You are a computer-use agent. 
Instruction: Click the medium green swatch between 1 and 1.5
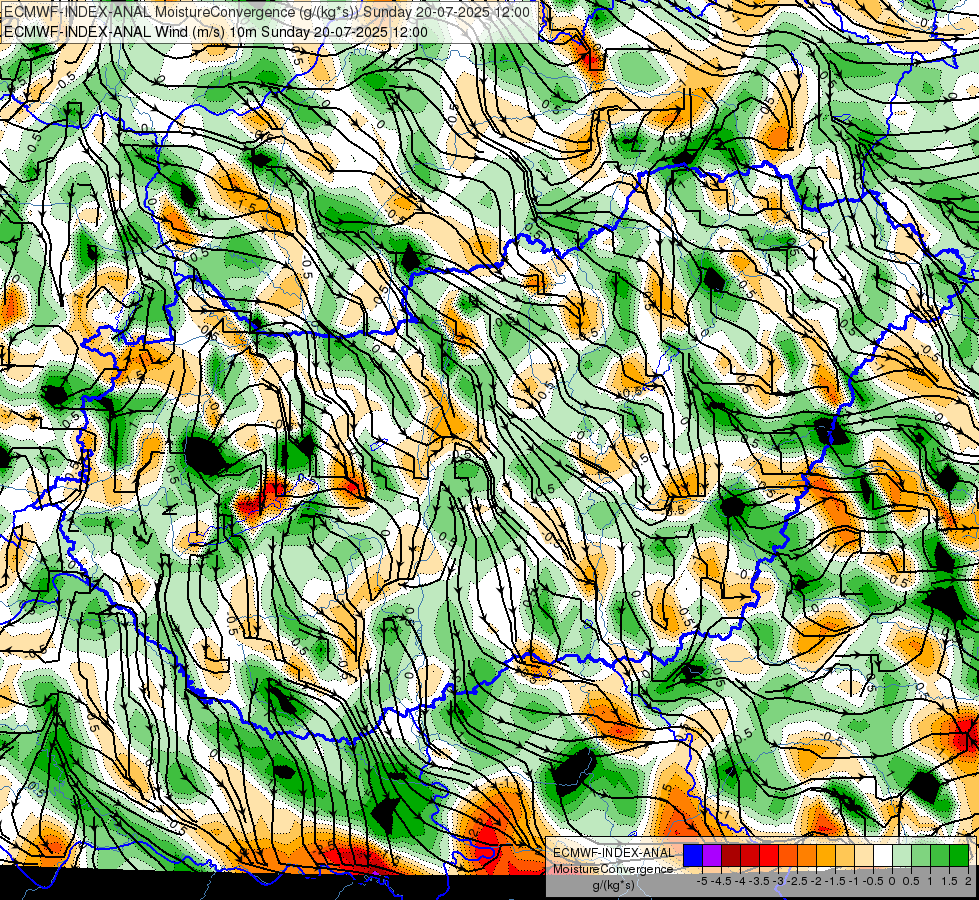tap(940, 855)
